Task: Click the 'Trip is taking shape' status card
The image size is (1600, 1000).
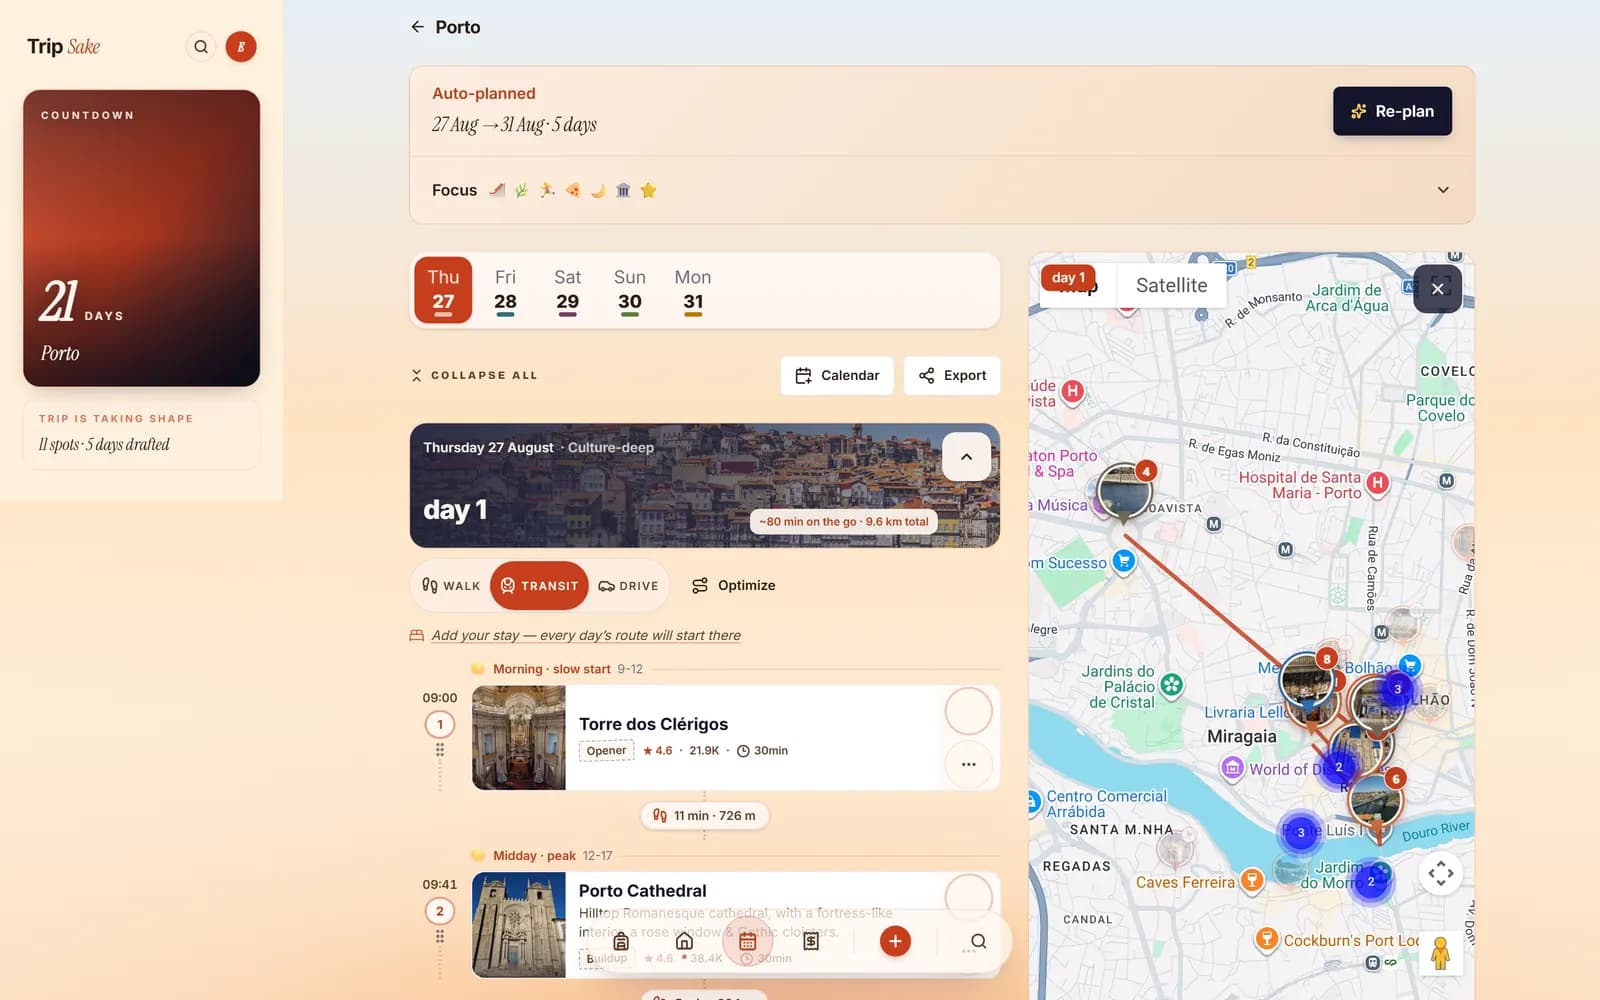Action: (141, 434)
